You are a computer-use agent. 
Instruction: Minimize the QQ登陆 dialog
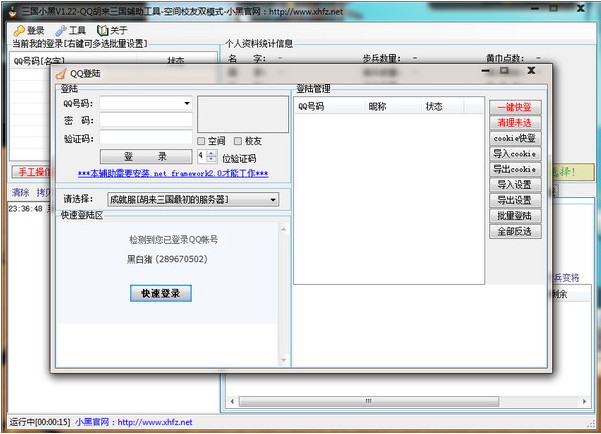(485, 71)
